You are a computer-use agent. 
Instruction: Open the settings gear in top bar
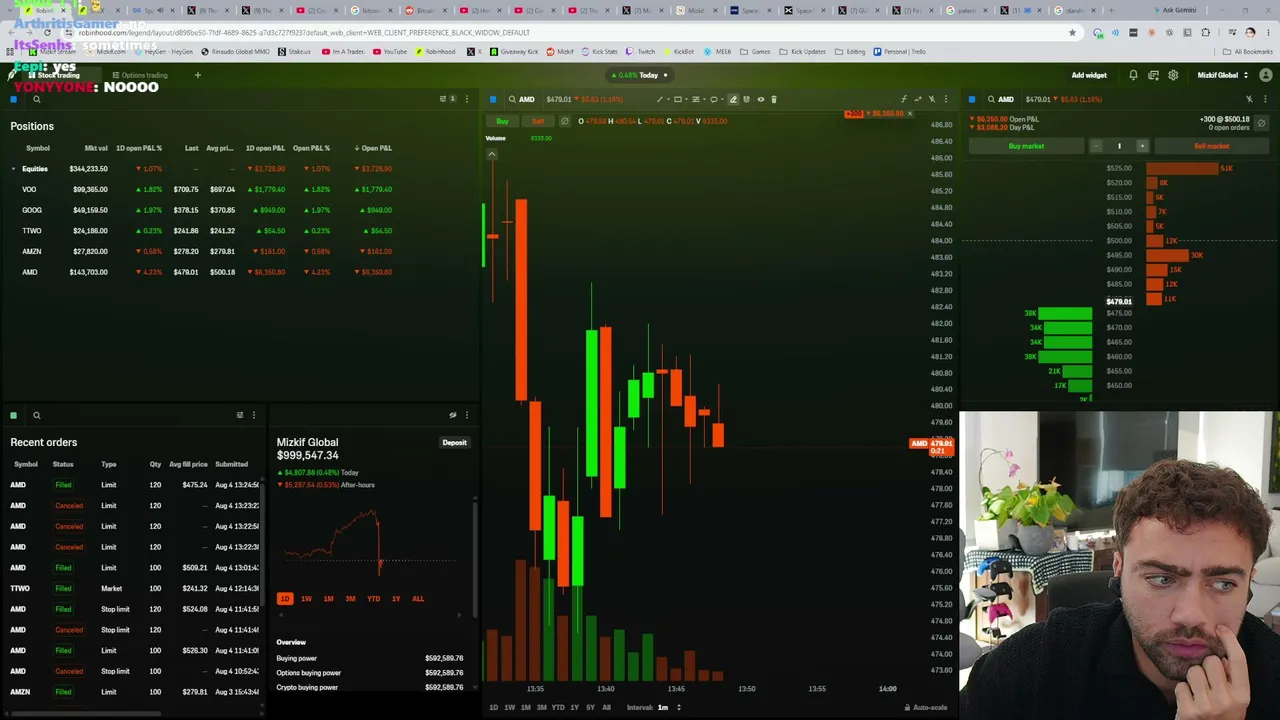pyautogui.click(x=1173, y=75)
